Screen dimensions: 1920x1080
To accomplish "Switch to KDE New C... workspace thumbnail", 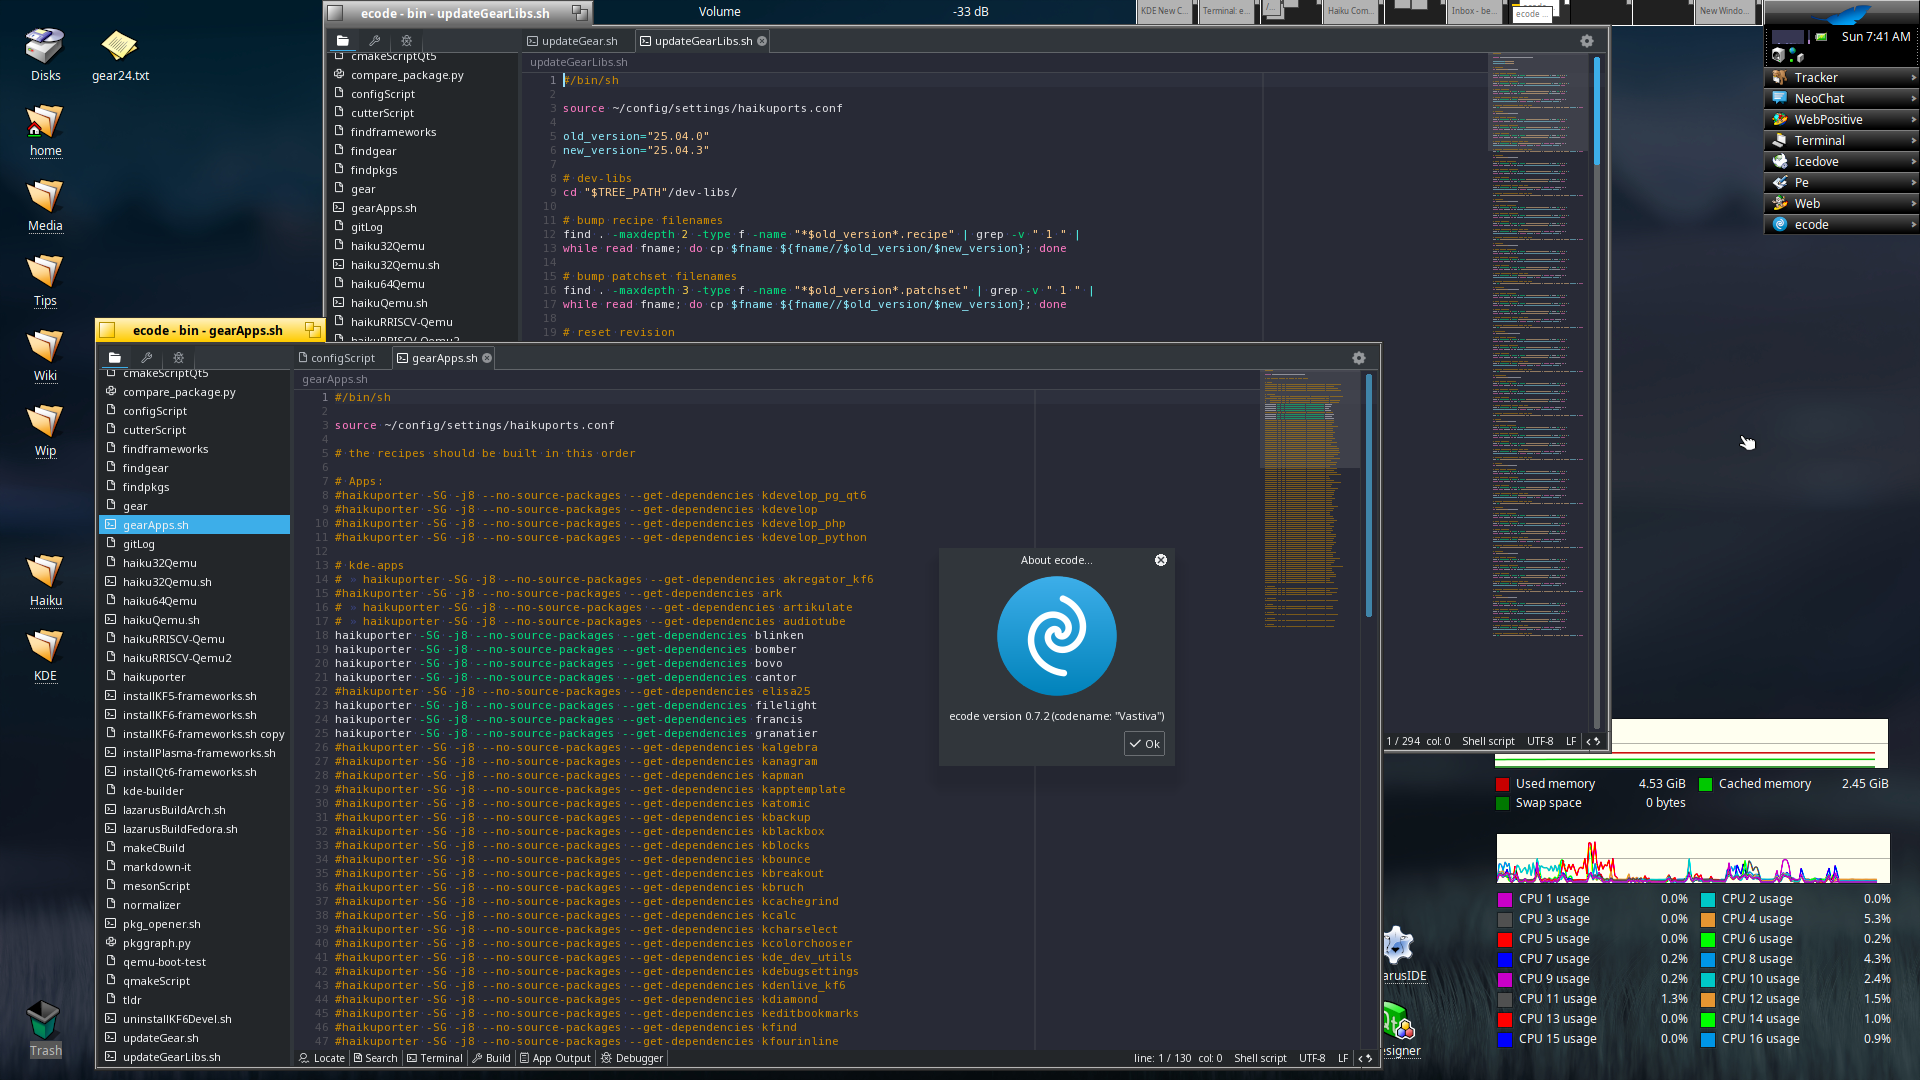I will pyautogui.click(x=1165, y=12).
